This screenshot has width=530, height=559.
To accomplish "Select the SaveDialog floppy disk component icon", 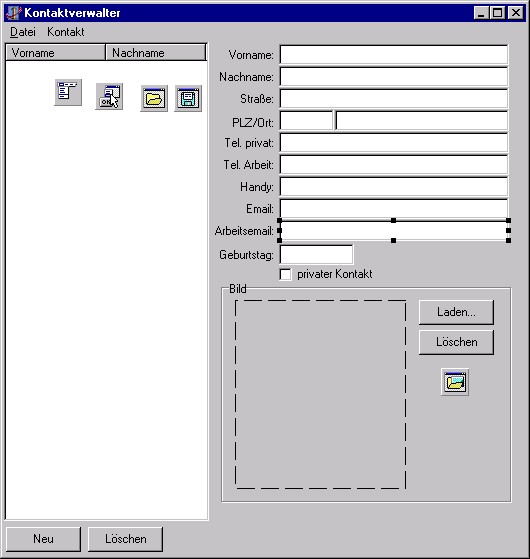I will click(x=188, y=98).
